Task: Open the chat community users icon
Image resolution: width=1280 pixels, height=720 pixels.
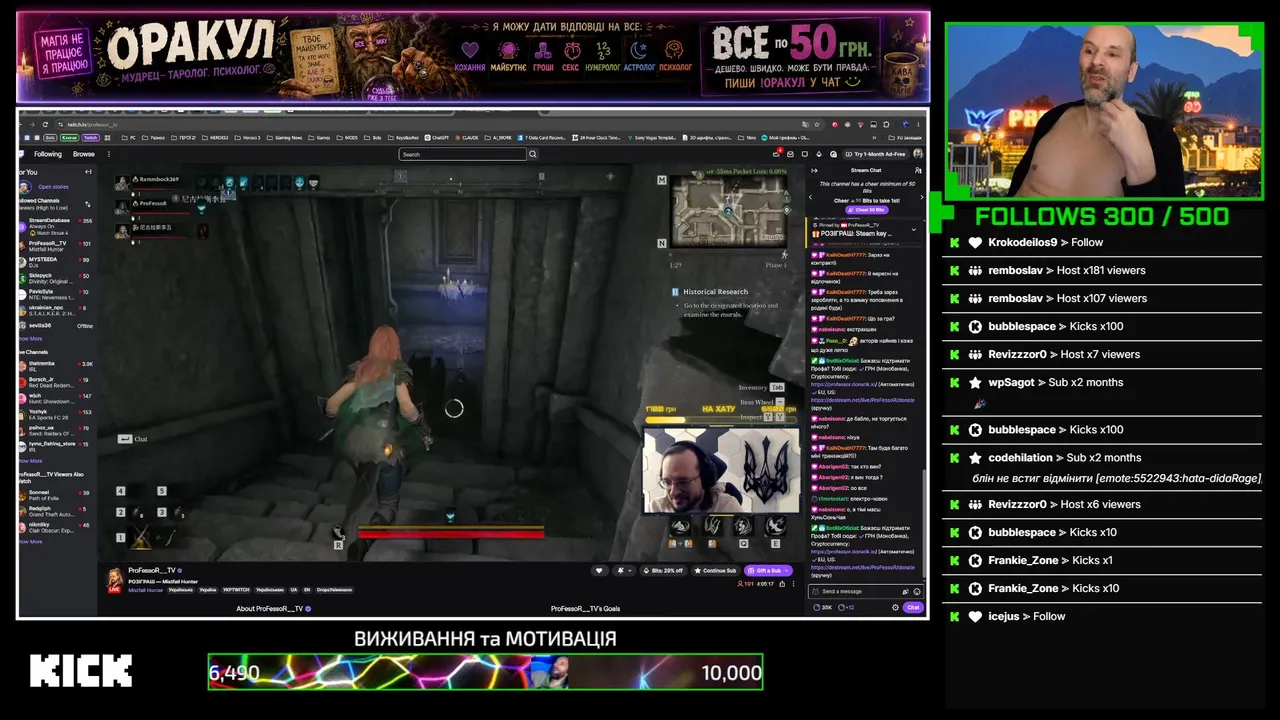Action: click(918, 170)
